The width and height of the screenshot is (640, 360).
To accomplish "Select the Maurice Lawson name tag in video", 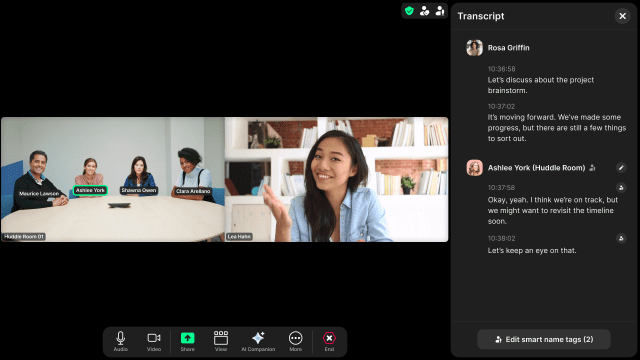I will [x=39, y=193].
